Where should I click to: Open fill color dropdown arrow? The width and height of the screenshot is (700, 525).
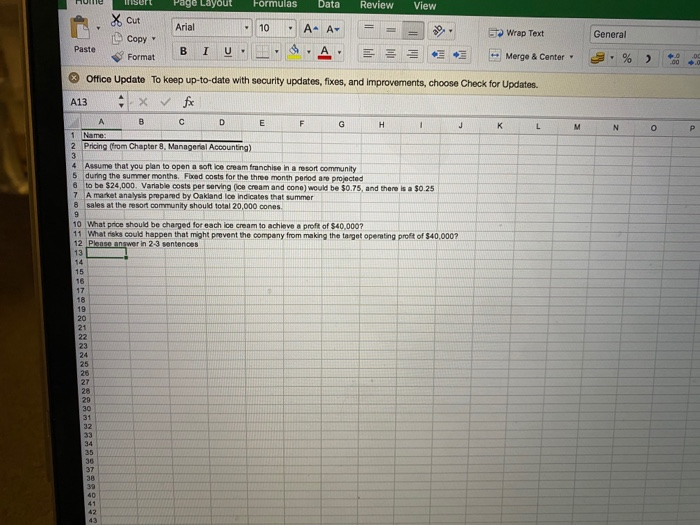click(x=308, y=52)
